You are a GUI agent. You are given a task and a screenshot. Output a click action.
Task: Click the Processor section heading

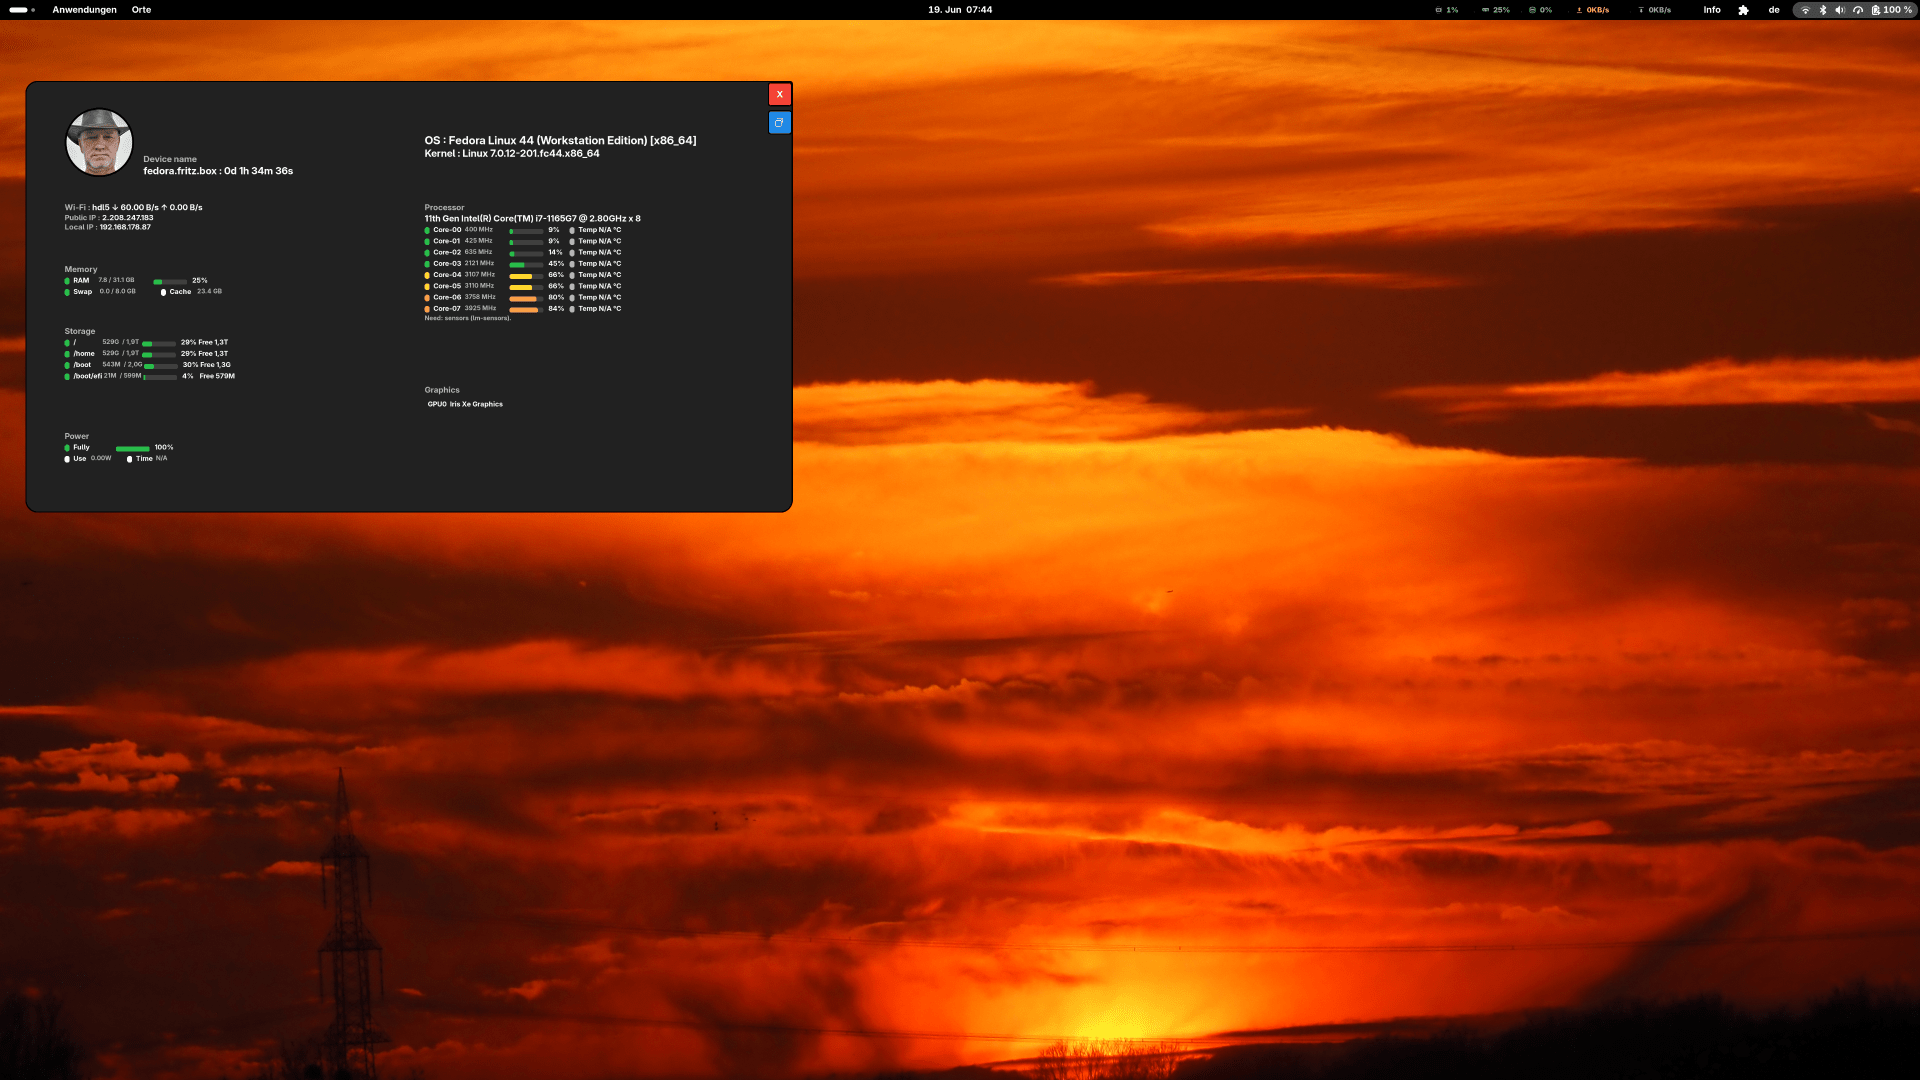point(444,208)
